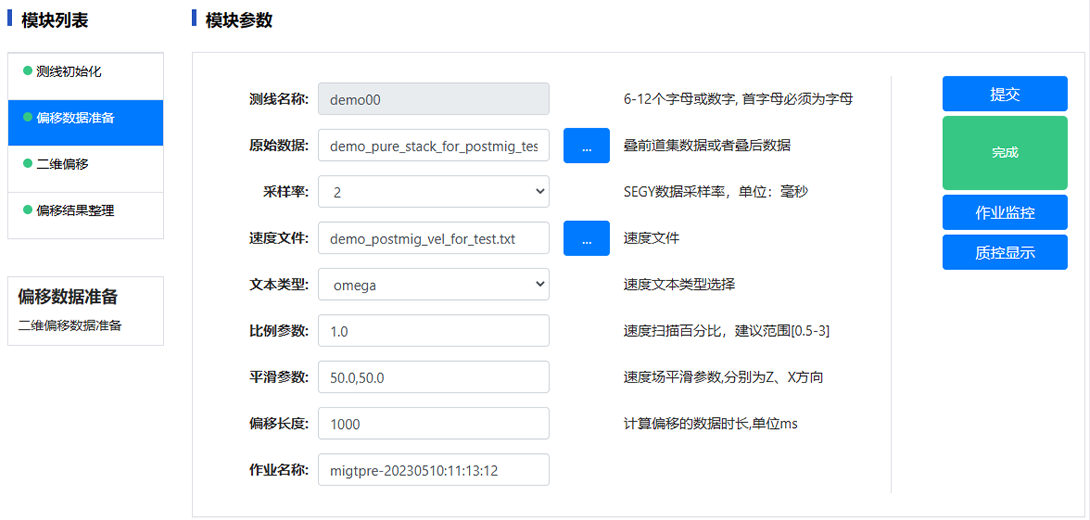Image resolution: width=1090 pixels, height=520 pixels.
Task: Click the 作业名称 job name field
Action: tap(433, 470)
